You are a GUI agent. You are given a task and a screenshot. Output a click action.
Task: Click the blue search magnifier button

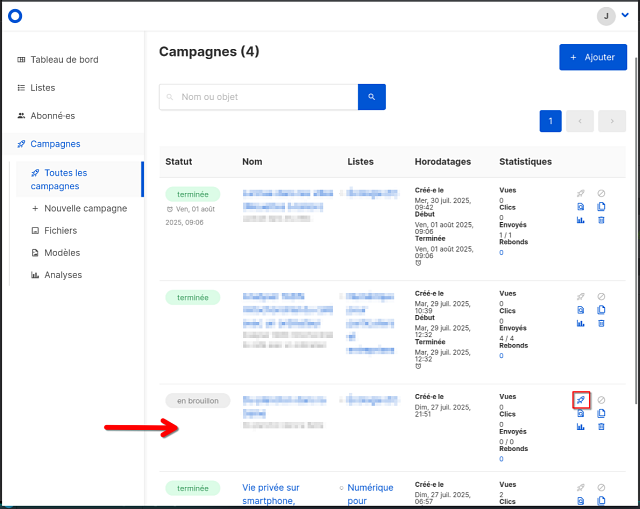click(371, 97)
